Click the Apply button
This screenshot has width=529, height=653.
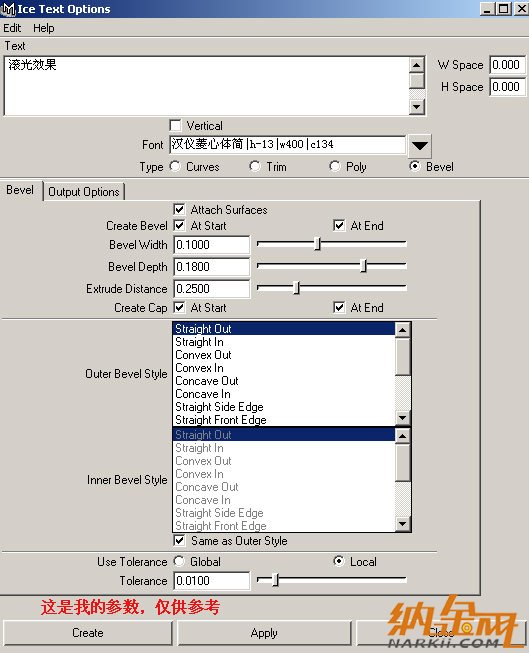point(264,633)
